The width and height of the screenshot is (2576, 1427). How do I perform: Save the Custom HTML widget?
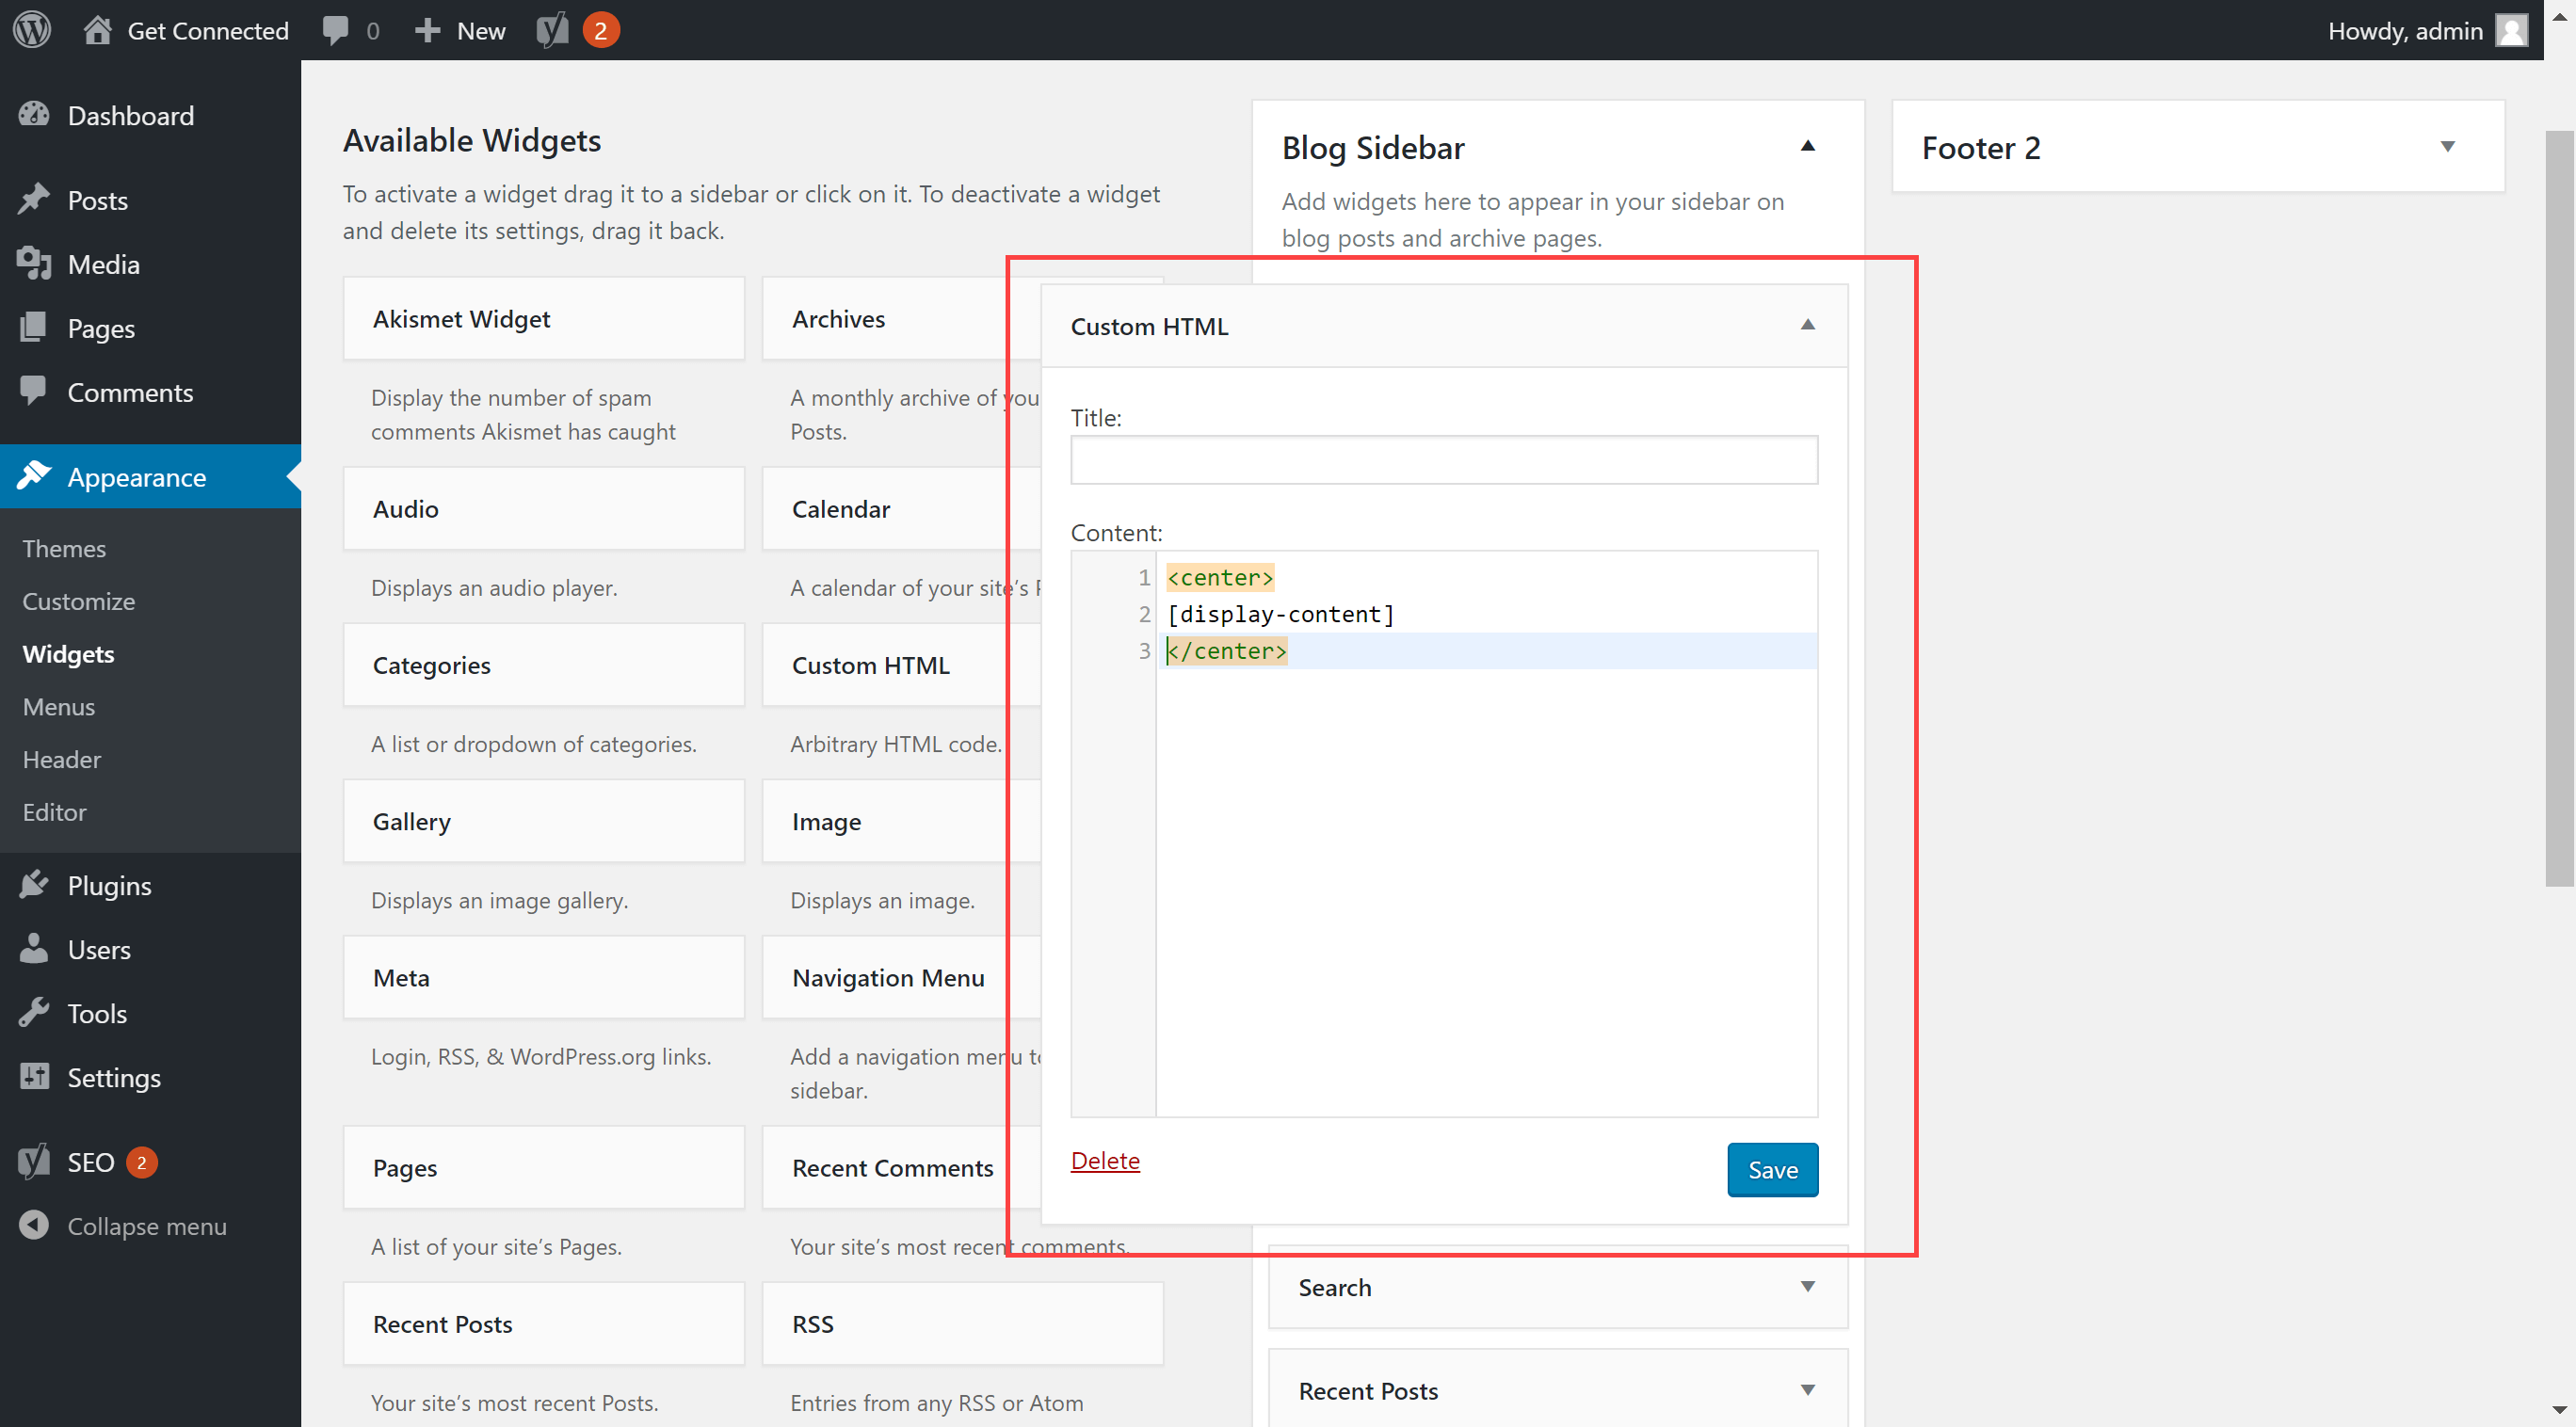click(1772, 1169)
